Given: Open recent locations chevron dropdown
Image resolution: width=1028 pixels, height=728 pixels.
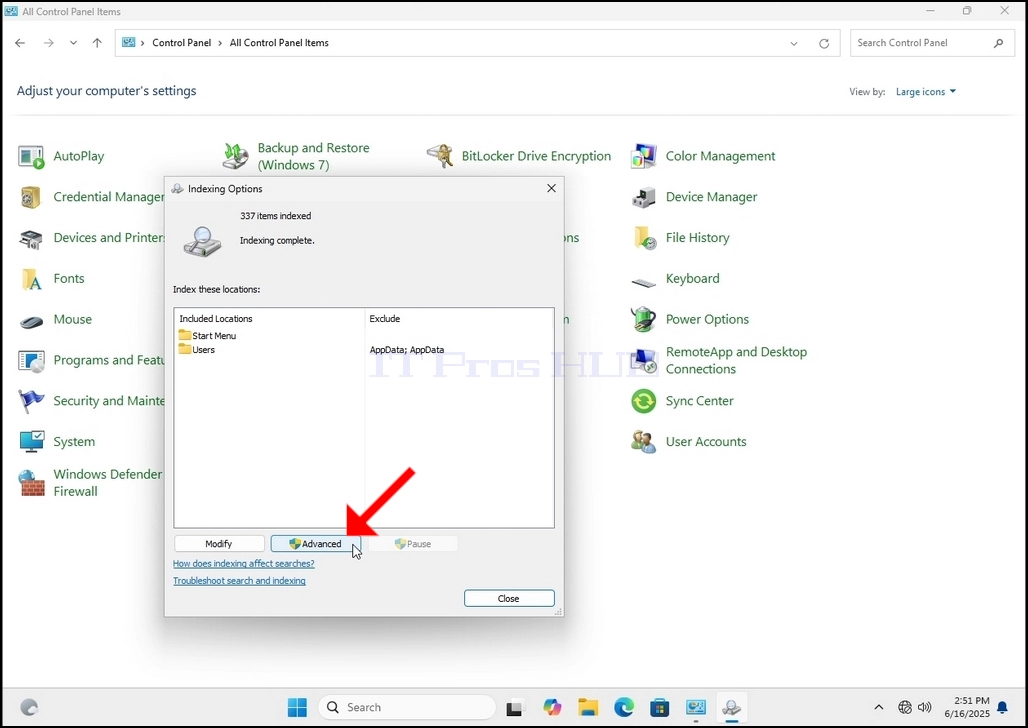Looking at the screenshot, I should pyautogui.click(x=73, y=43).
